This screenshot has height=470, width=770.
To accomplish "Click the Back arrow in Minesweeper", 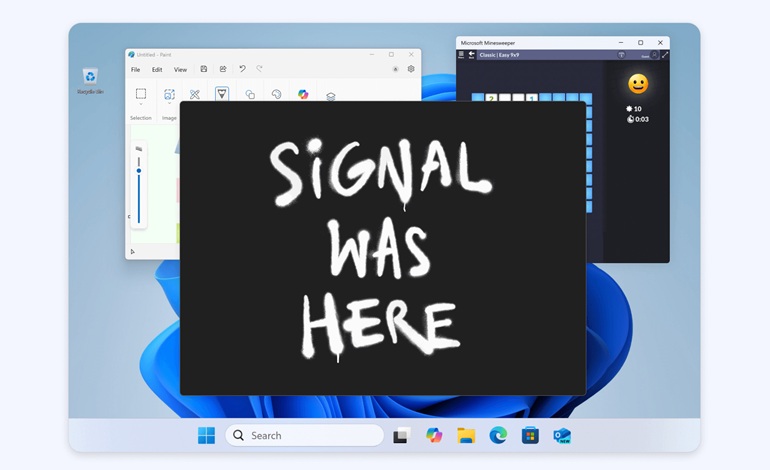I will click(471, 55).
